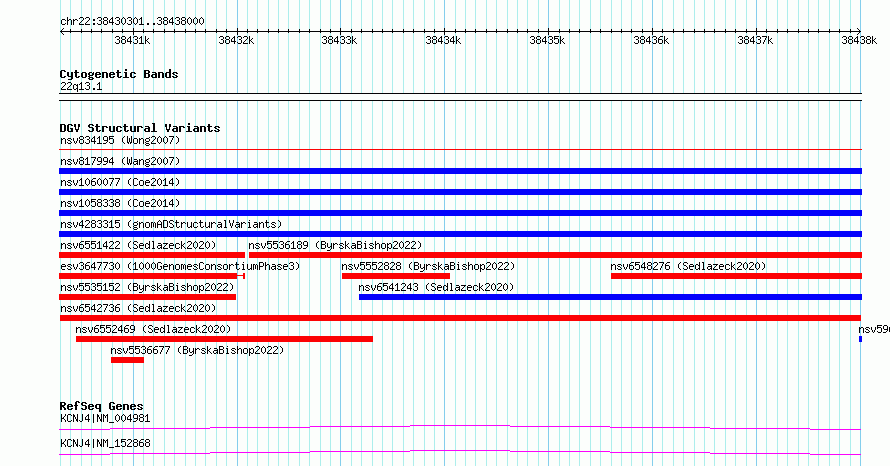Screen dimensions: 890x466
Task: Click the DGV Structural Variants track title
Action: coord(140,128)
